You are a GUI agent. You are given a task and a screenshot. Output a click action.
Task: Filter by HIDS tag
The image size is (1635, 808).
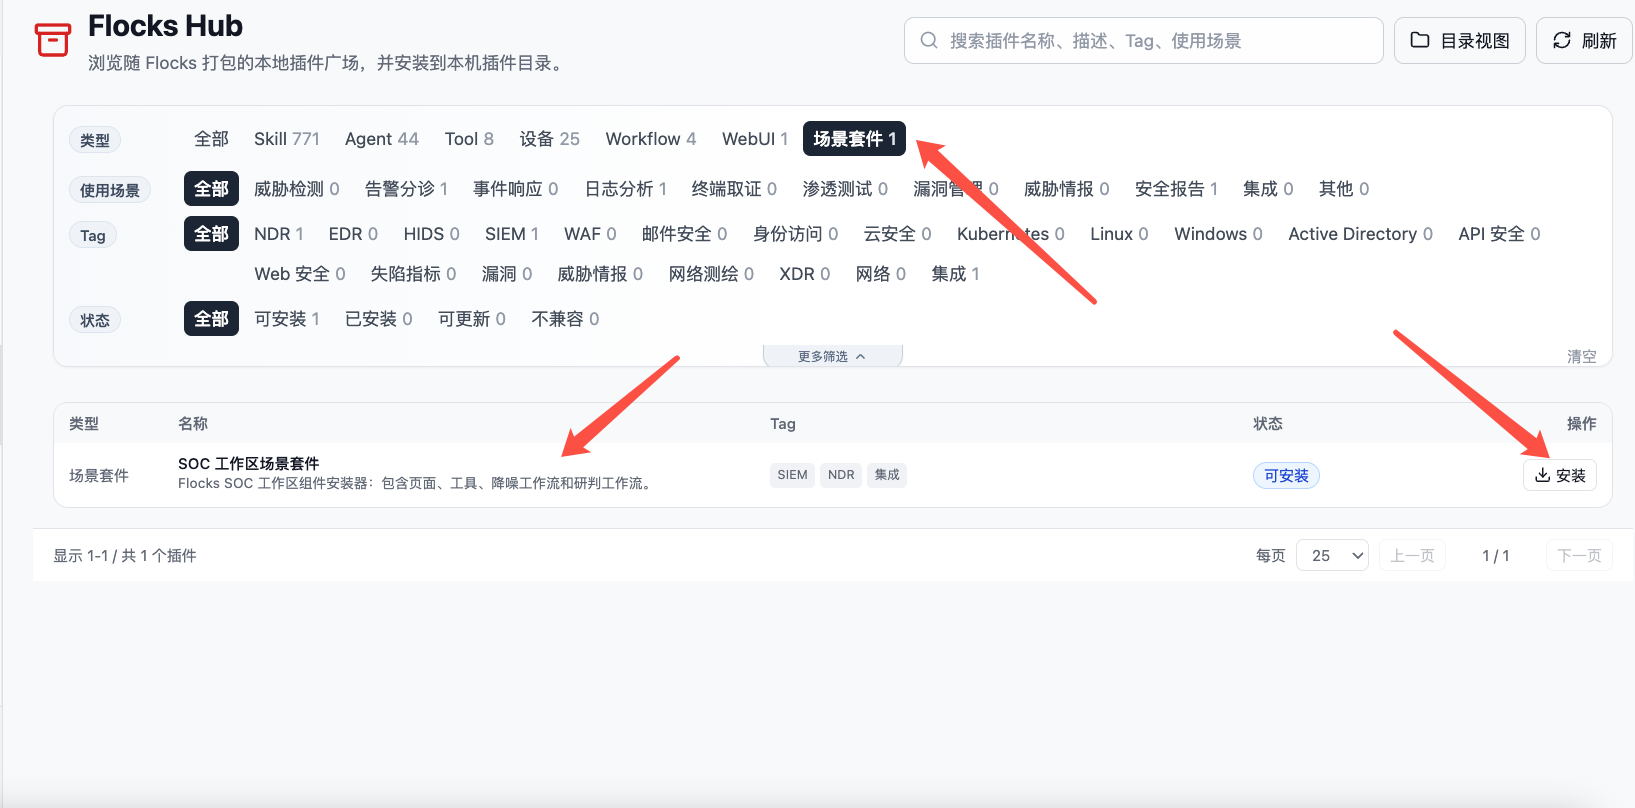click(x=432, y=234)
